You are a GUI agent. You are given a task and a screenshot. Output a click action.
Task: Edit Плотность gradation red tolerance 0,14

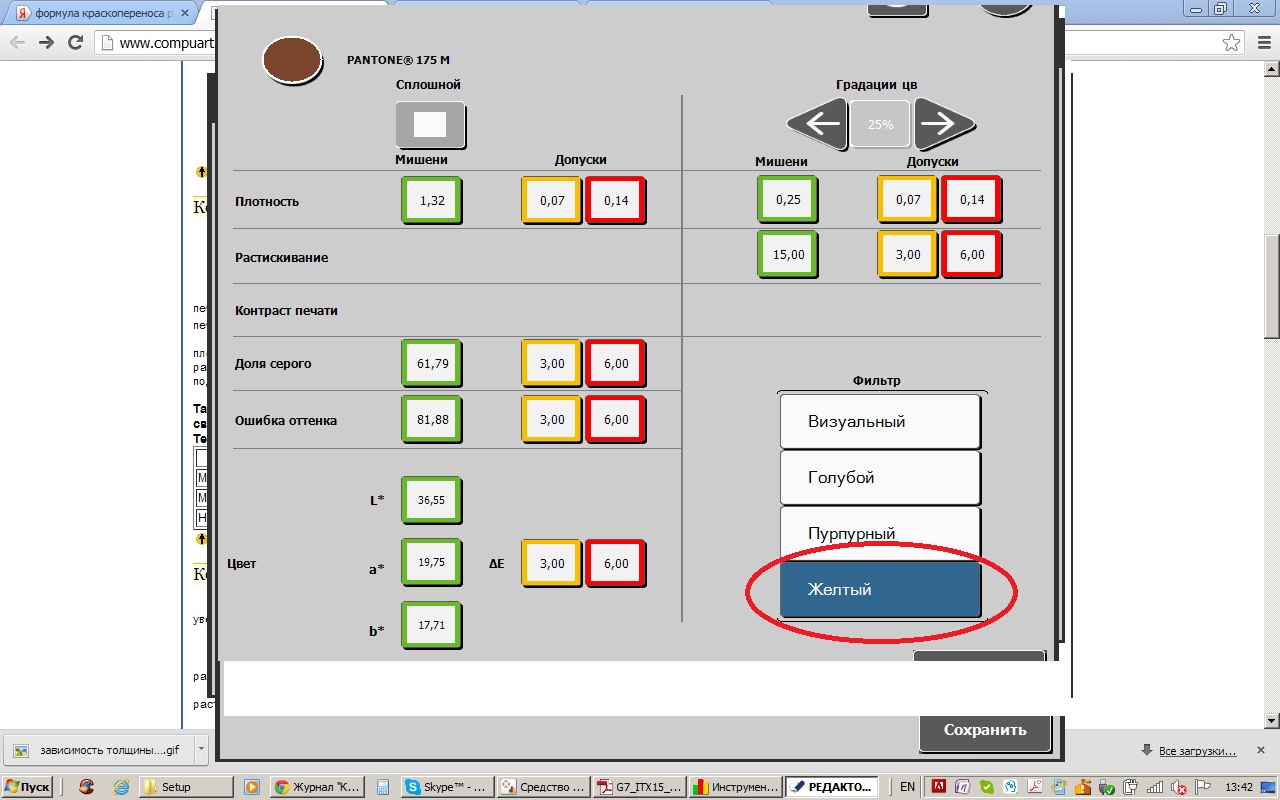[971, 199]
